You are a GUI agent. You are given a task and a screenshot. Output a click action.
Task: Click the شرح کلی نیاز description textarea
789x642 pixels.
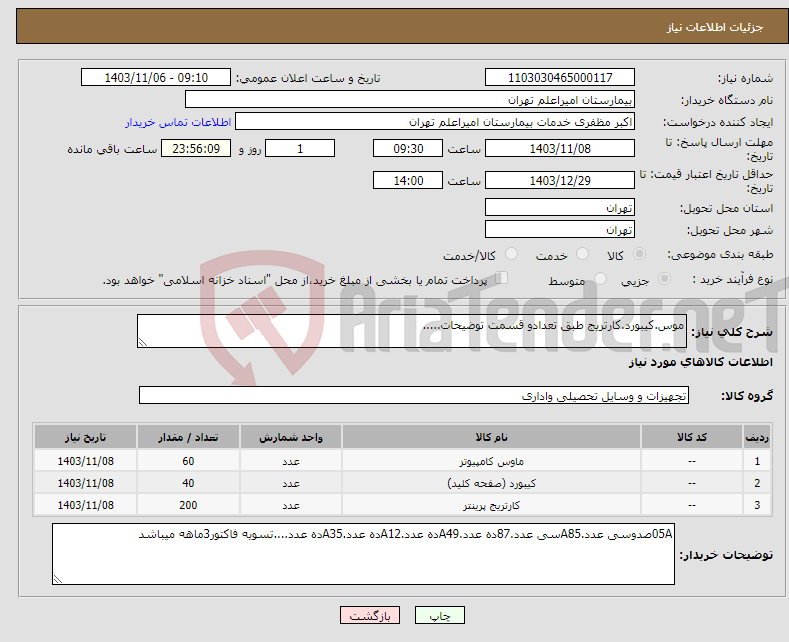pyautogui.click(x=412, y=331)
